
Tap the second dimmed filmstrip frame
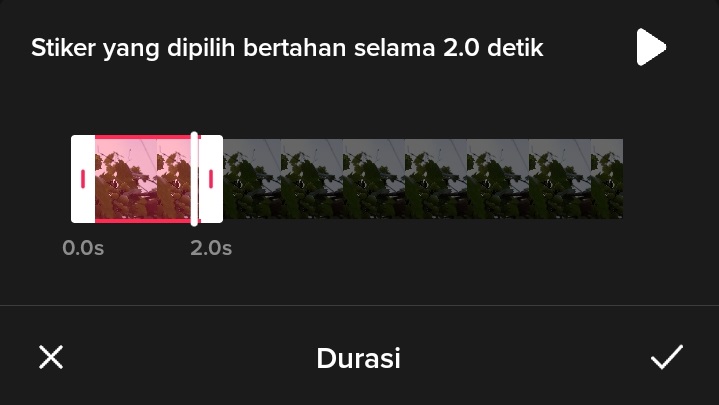312,179
